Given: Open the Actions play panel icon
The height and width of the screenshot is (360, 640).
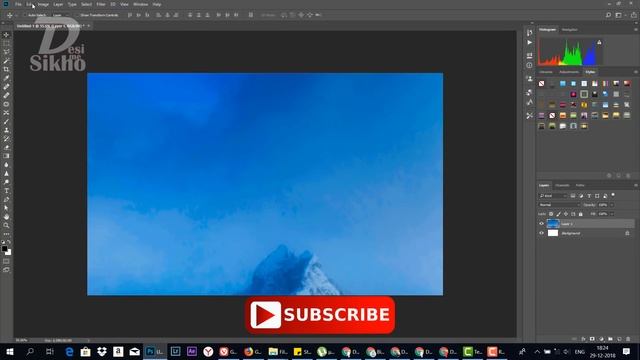Looking at the screenshot, I should pyautogui.click(x=529, y=42).
